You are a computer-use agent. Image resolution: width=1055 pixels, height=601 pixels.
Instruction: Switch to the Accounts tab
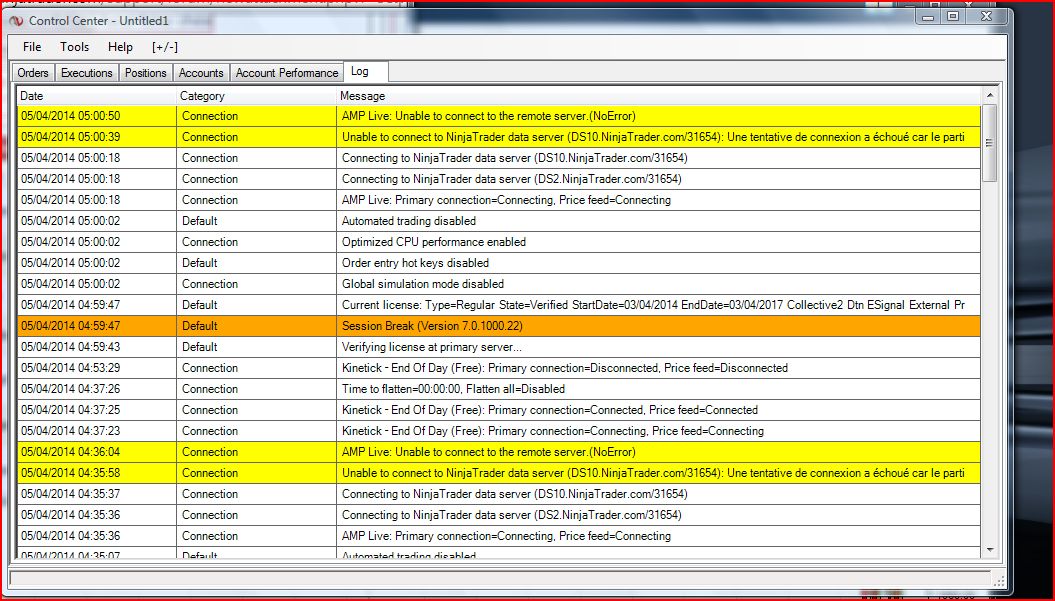(201, 73)
